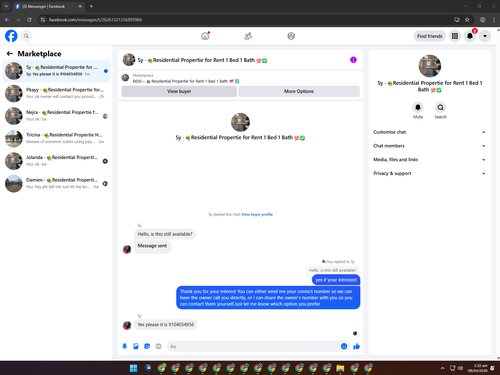Open Facebook home via the logo
The image size is (500, 375).
[x=11, y=36]
